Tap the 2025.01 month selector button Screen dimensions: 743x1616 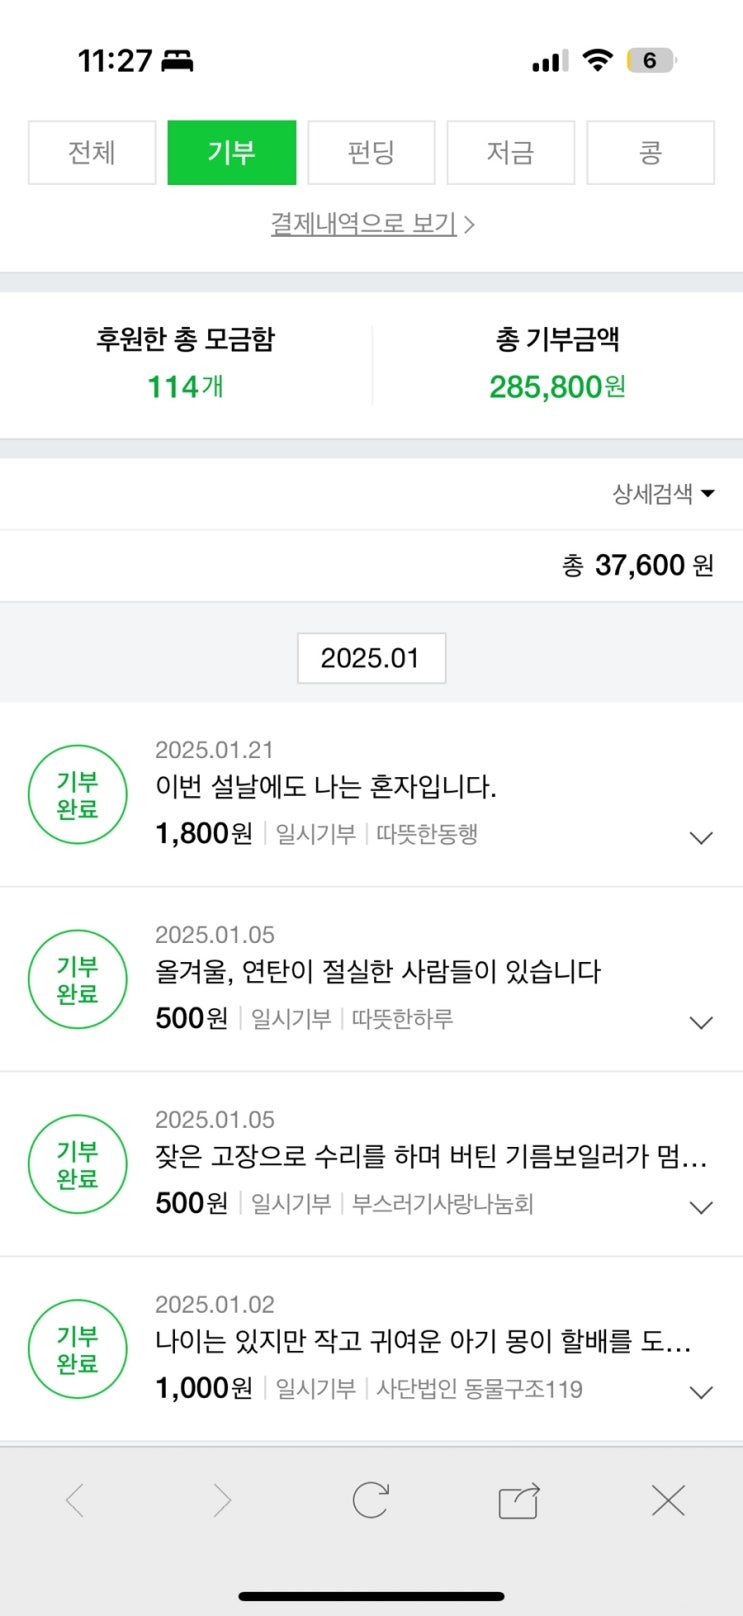point(371,658)
